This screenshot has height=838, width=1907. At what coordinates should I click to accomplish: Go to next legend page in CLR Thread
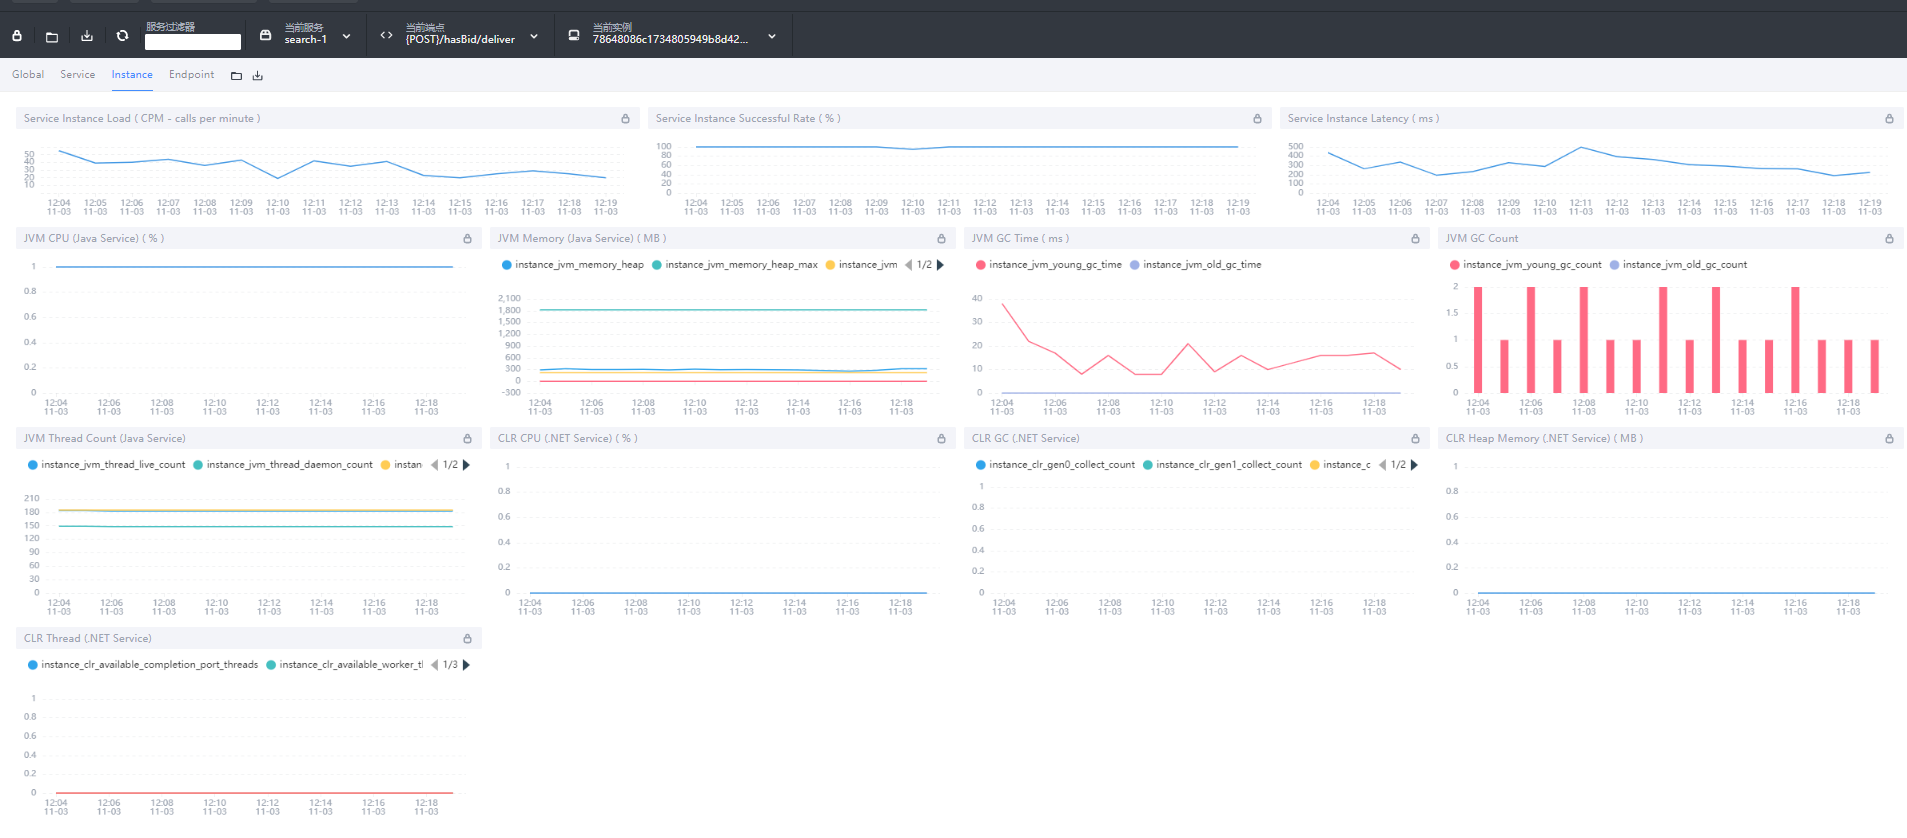point(466,665)
